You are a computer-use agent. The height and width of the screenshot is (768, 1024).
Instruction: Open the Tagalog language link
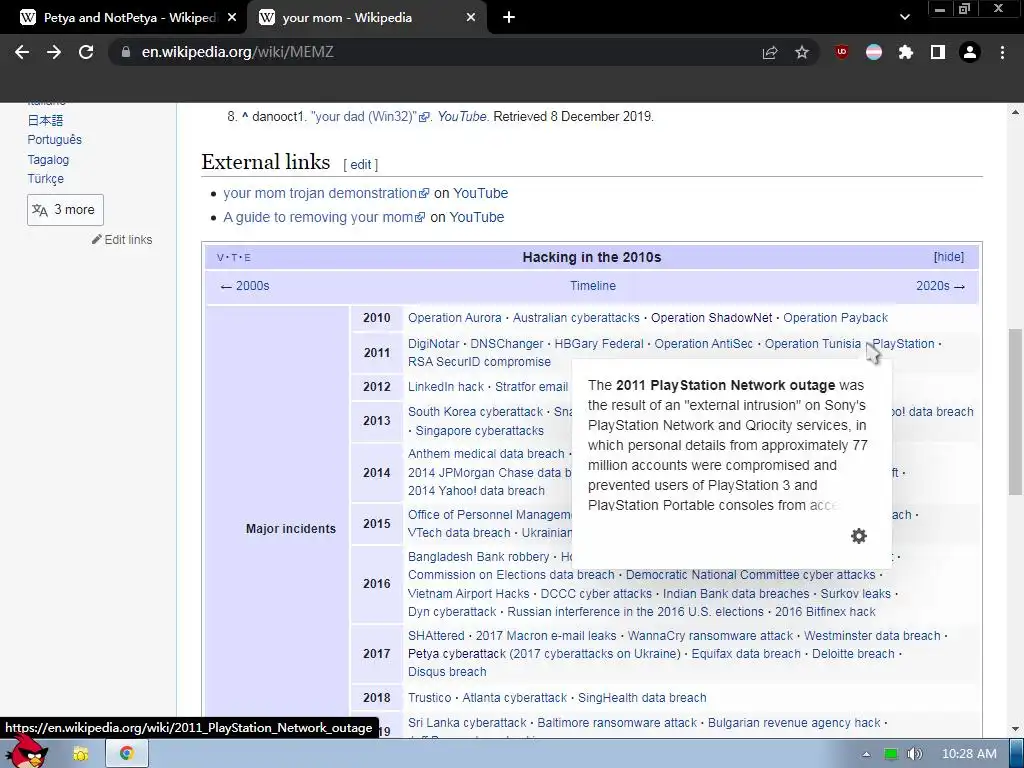(48, 159)
